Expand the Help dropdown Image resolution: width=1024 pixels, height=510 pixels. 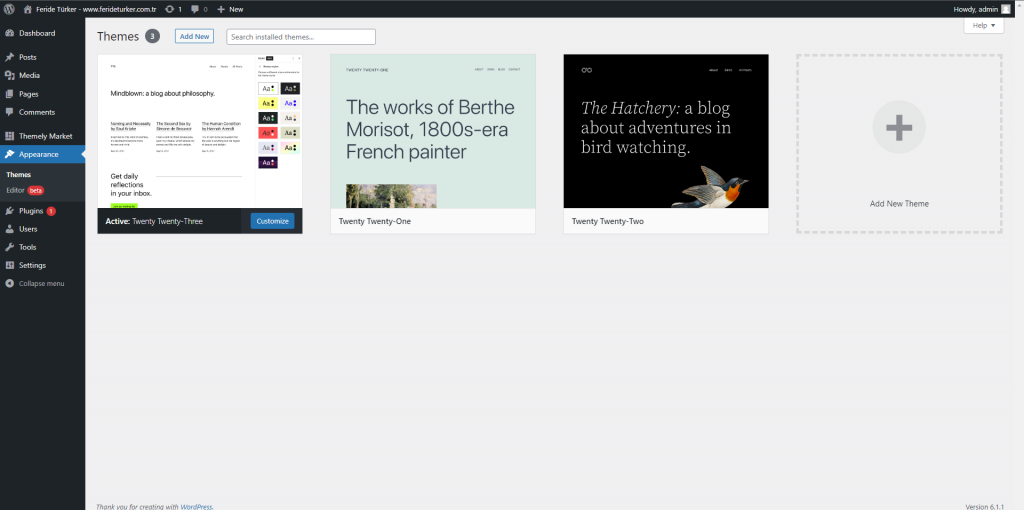(x=984, y=25)
